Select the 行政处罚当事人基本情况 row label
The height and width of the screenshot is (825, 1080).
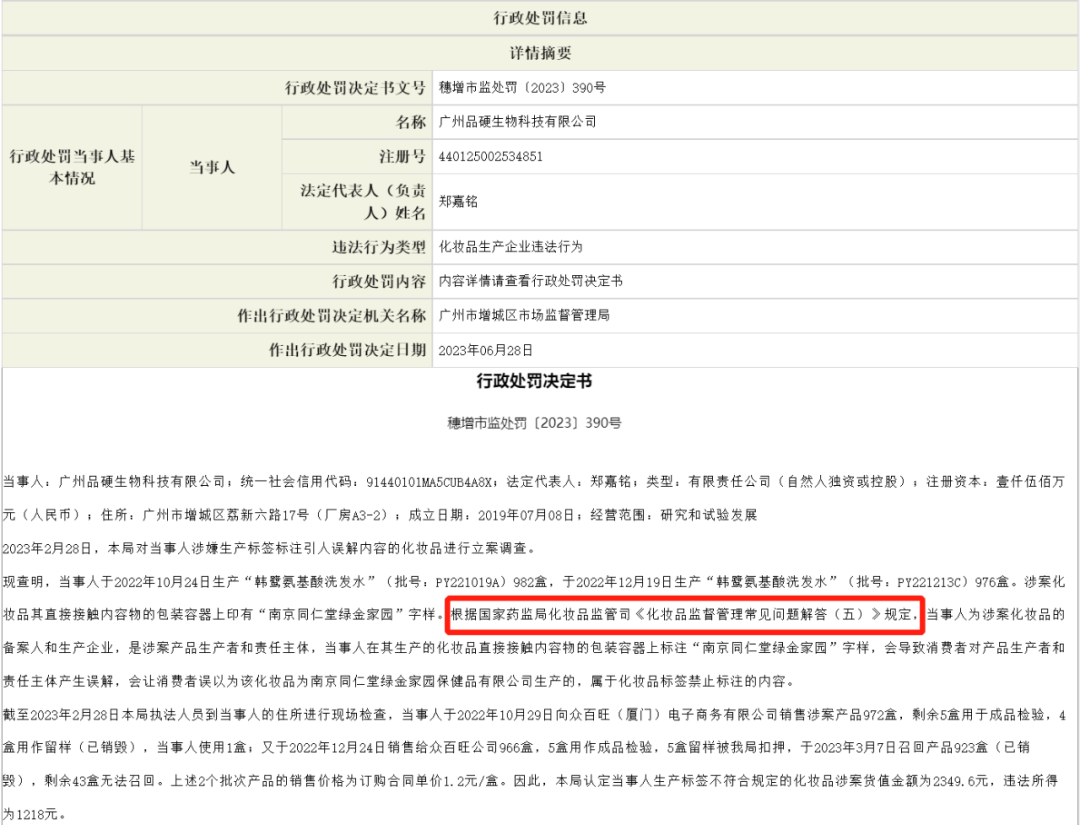pyautogui.click(x=71, y=166)
